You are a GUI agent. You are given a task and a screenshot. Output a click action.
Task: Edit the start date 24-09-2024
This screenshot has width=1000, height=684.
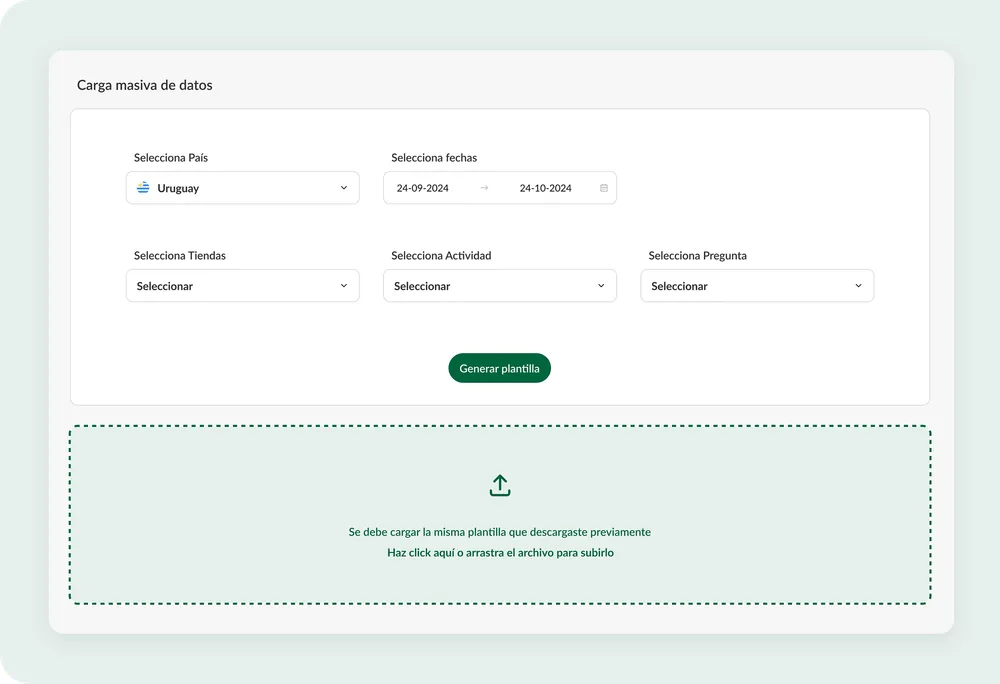(422, 188)
